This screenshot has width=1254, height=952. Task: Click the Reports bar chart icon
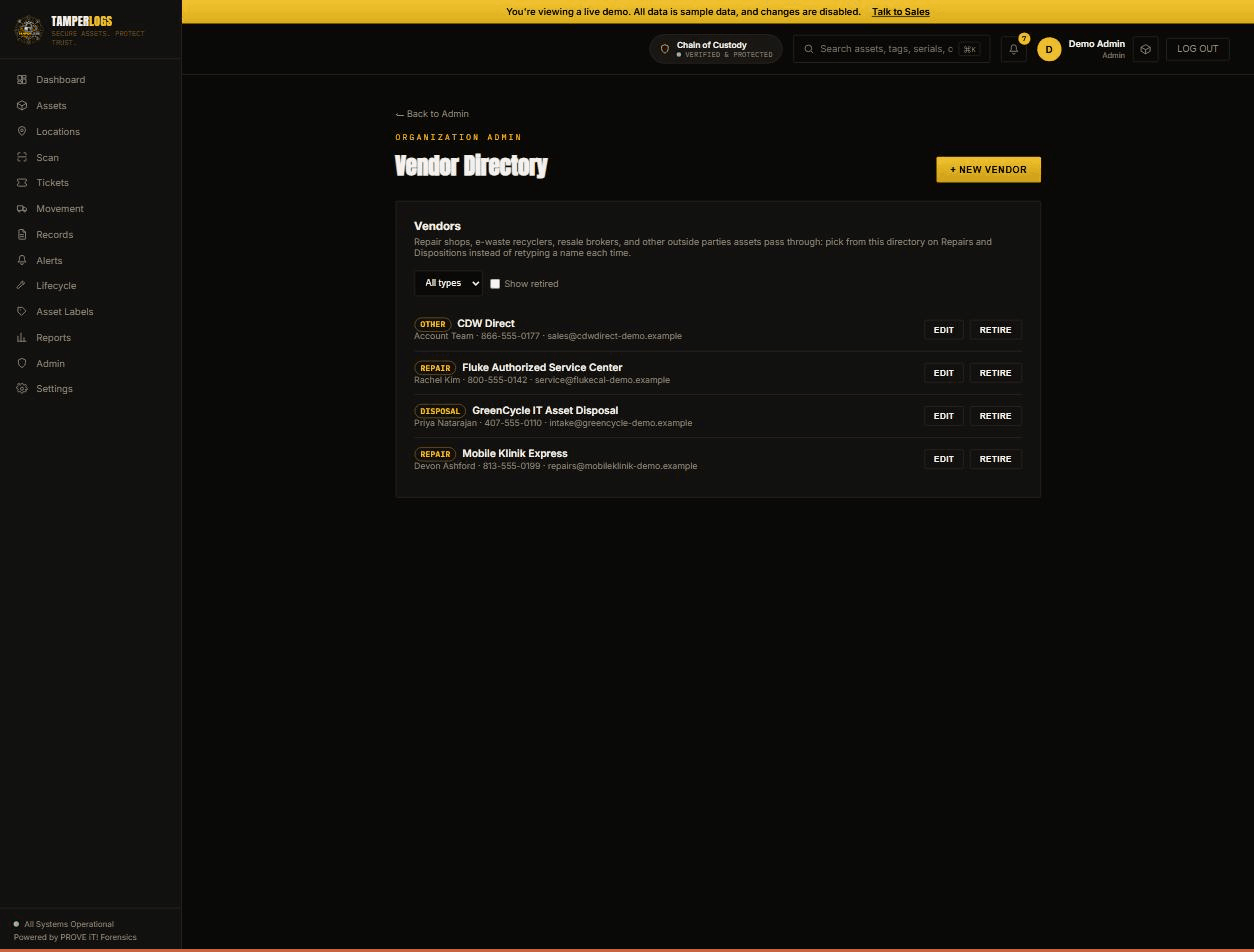[x=22, y=338]
